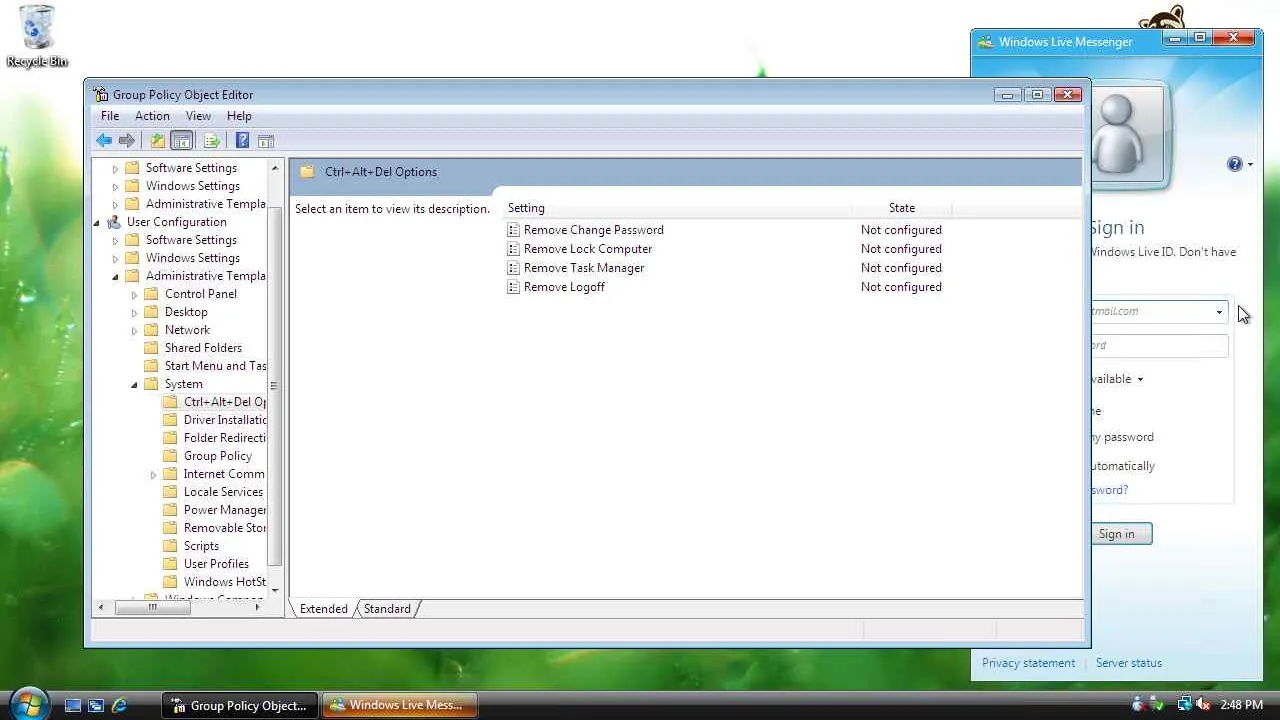Click the Forward arrow in the toolbar

(x=127, y=141)
